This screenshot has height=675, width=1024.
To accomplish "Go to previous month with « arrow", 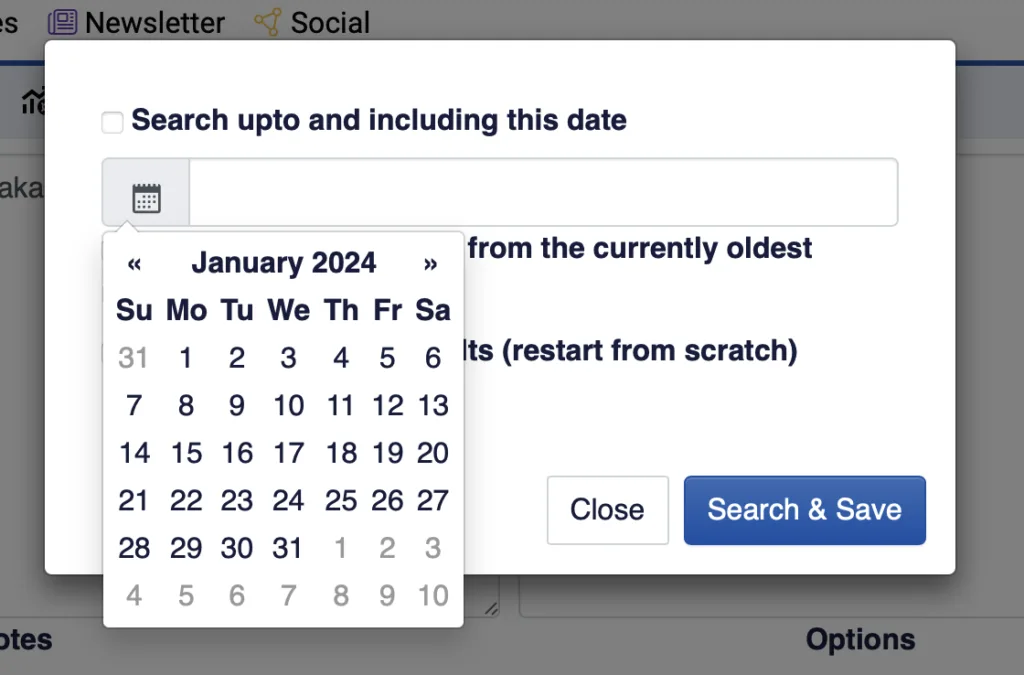I will tap(134, 263).
